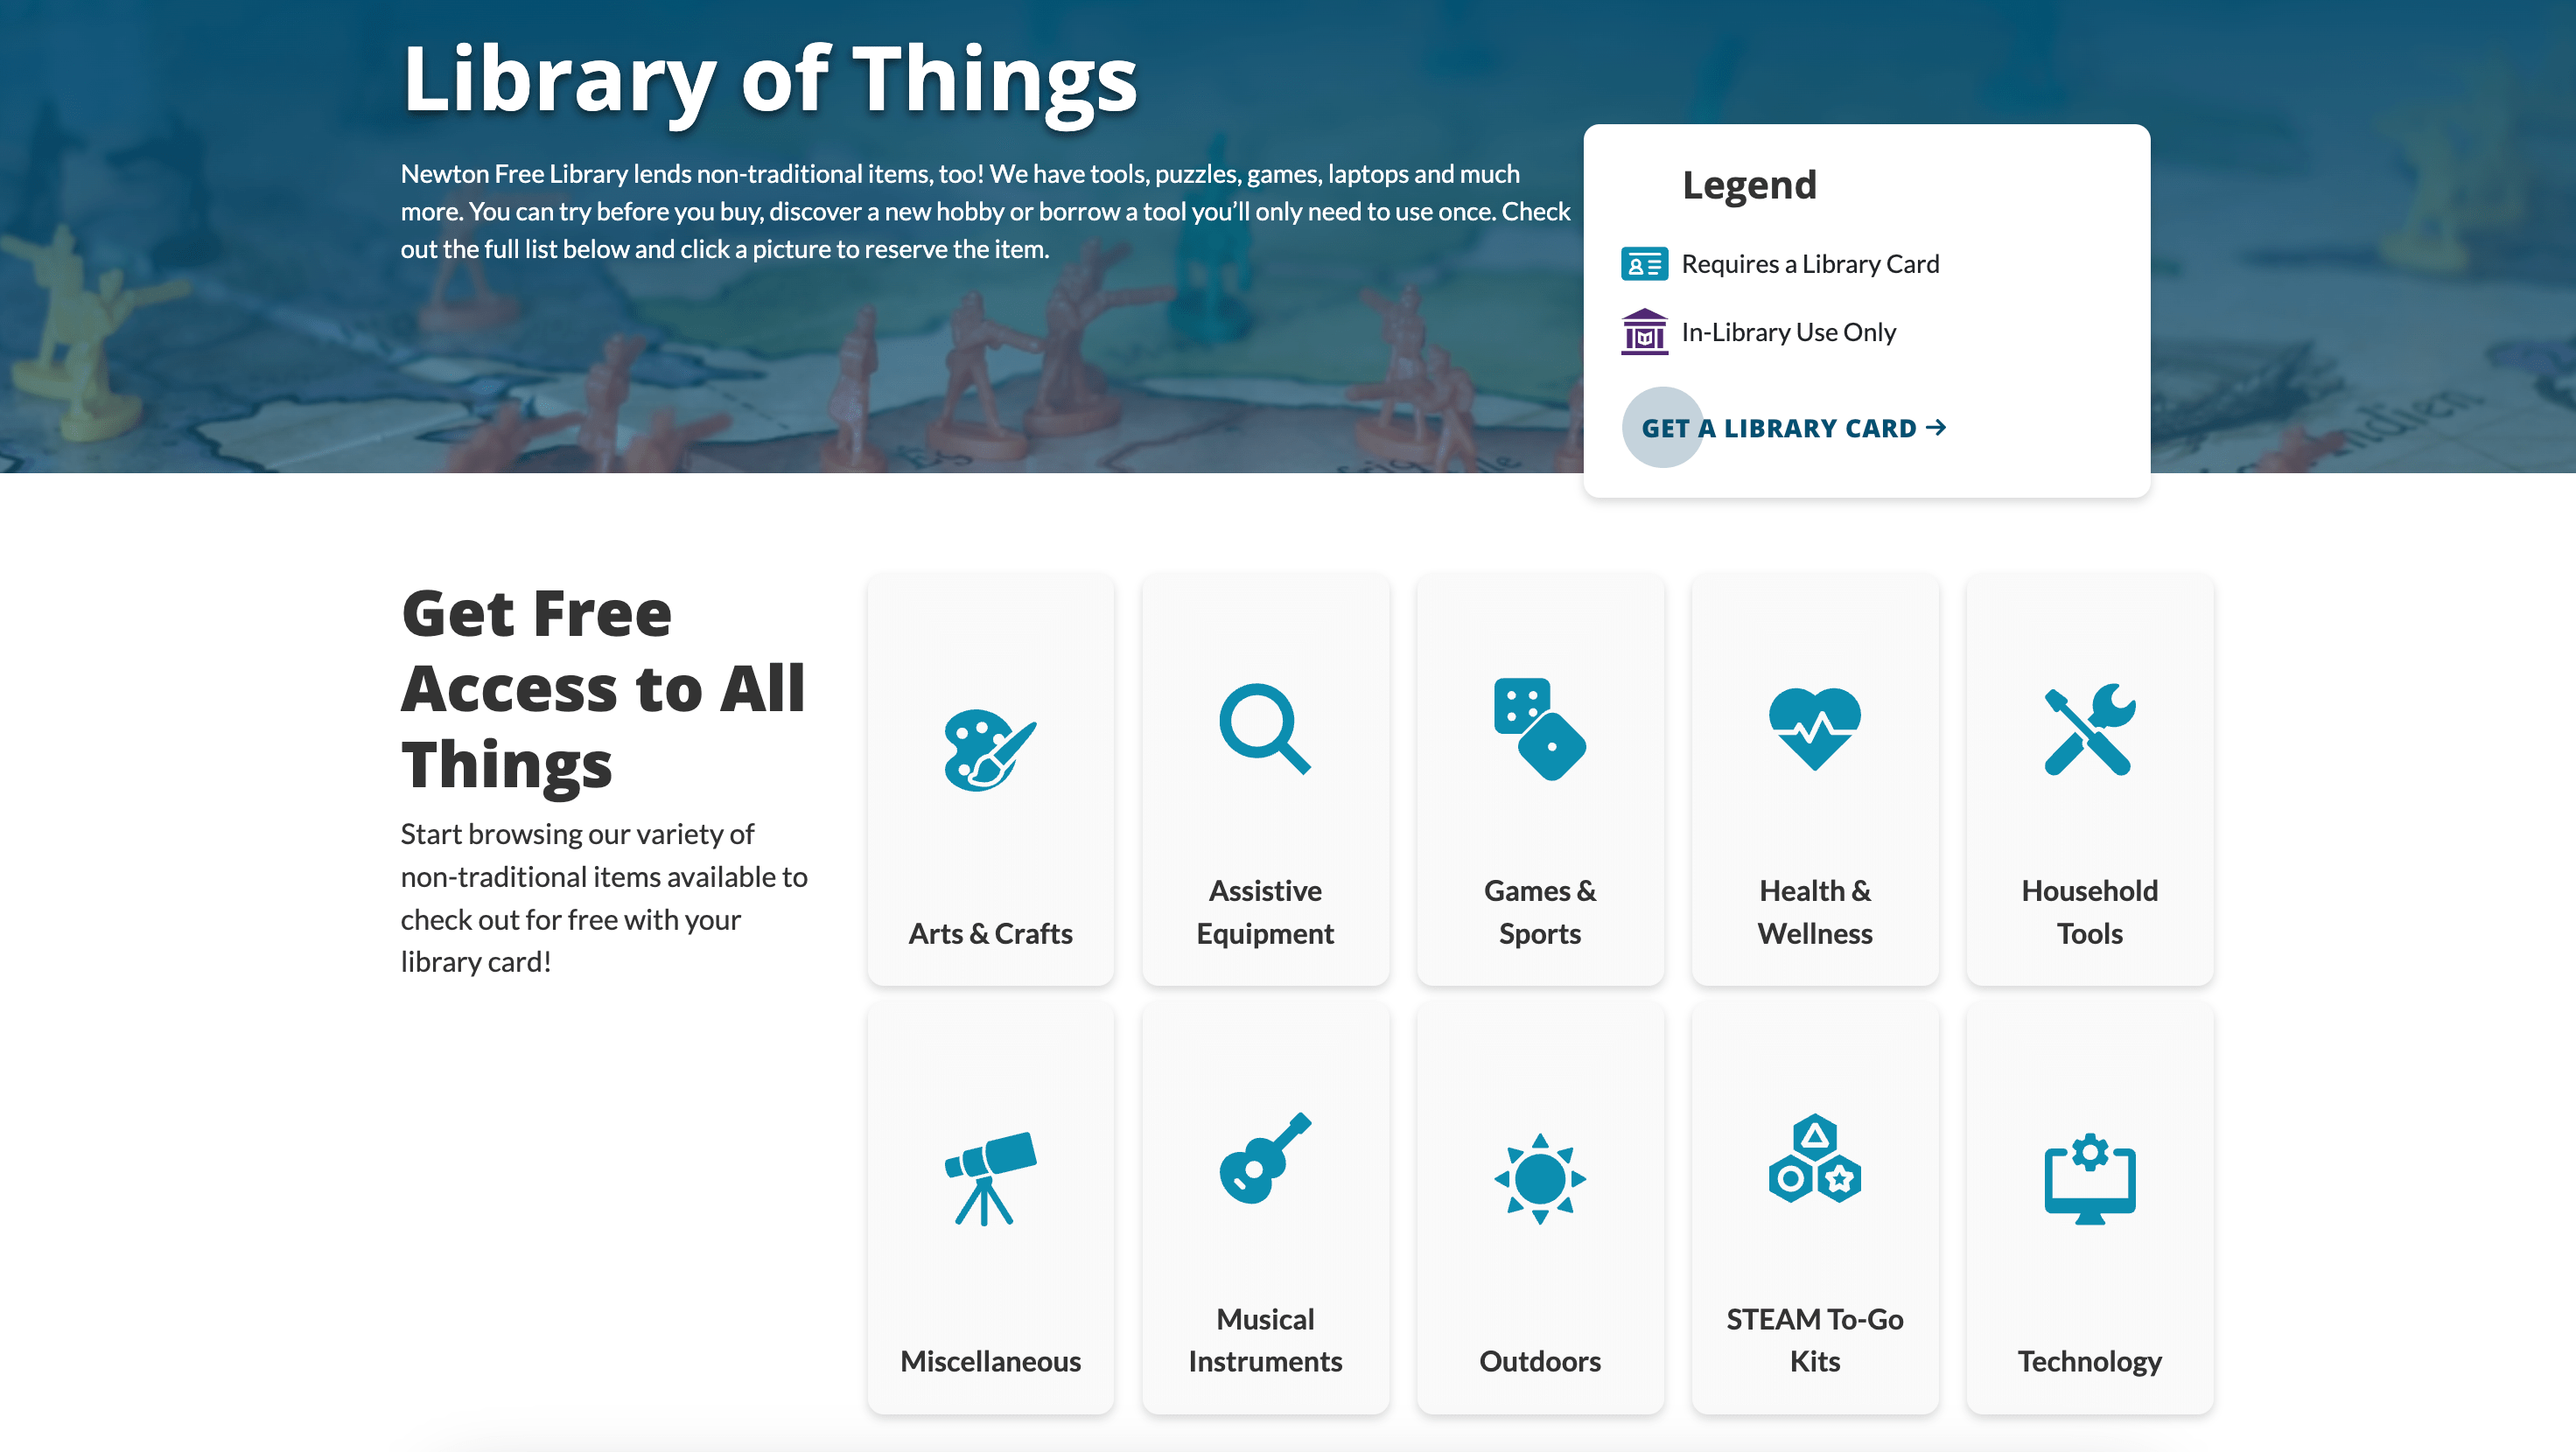Click the In-Library Use Only building icon
This screenshot has width=2576, height=1452.
(x=1643, y=332)
